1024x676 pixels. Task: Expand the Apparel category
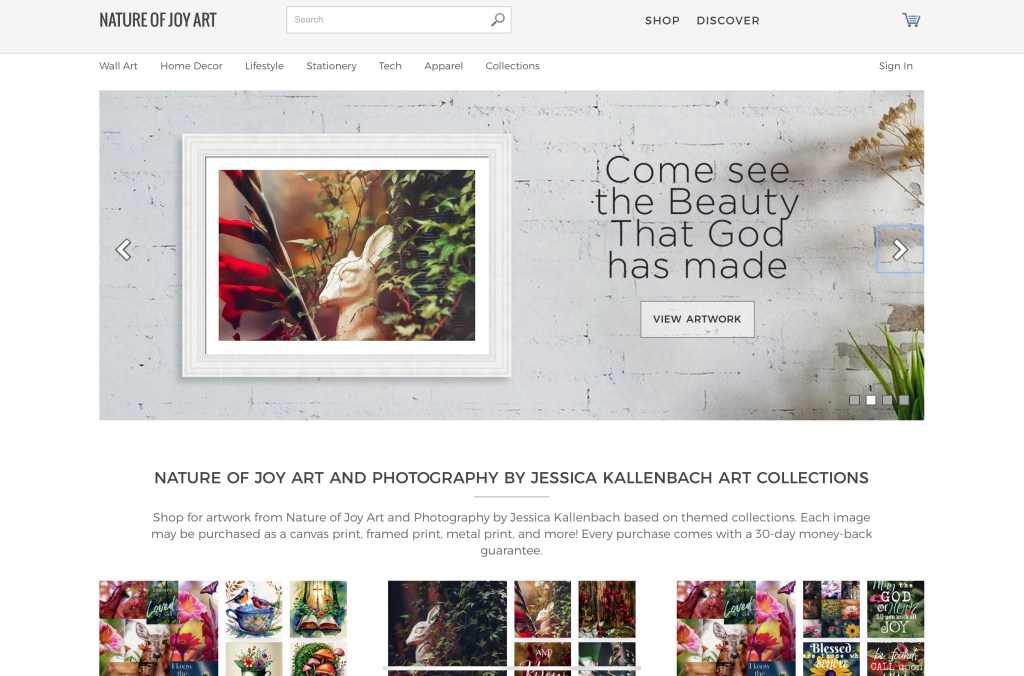pos(443,66)
